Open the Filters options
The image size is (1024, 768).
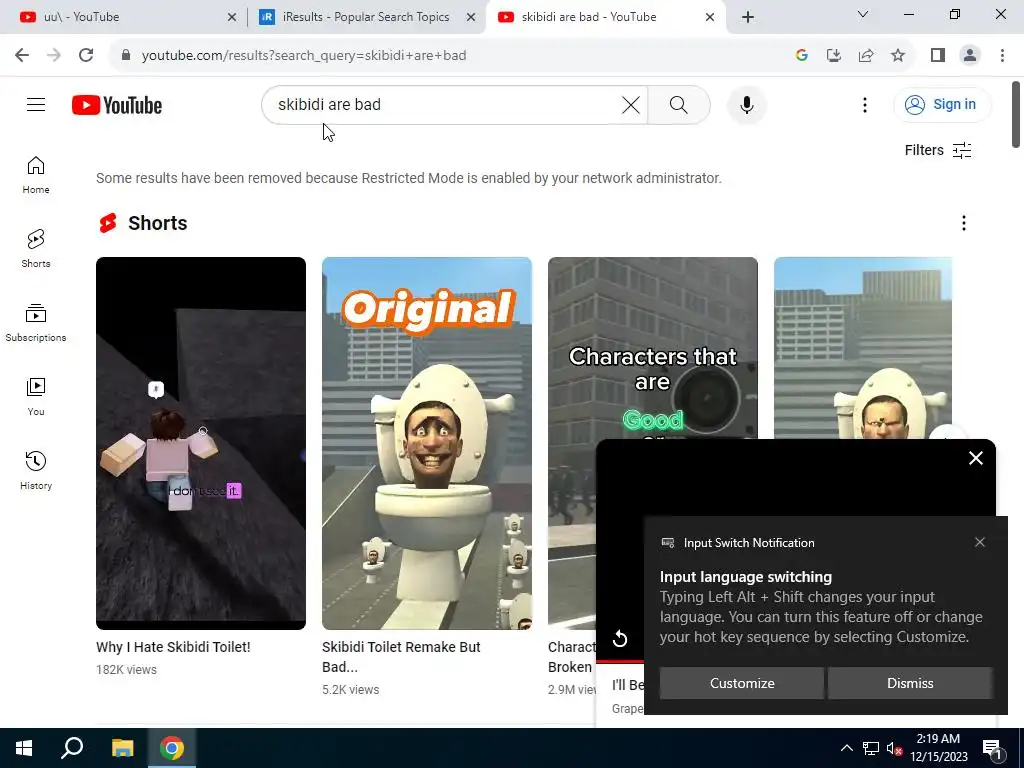938,150
